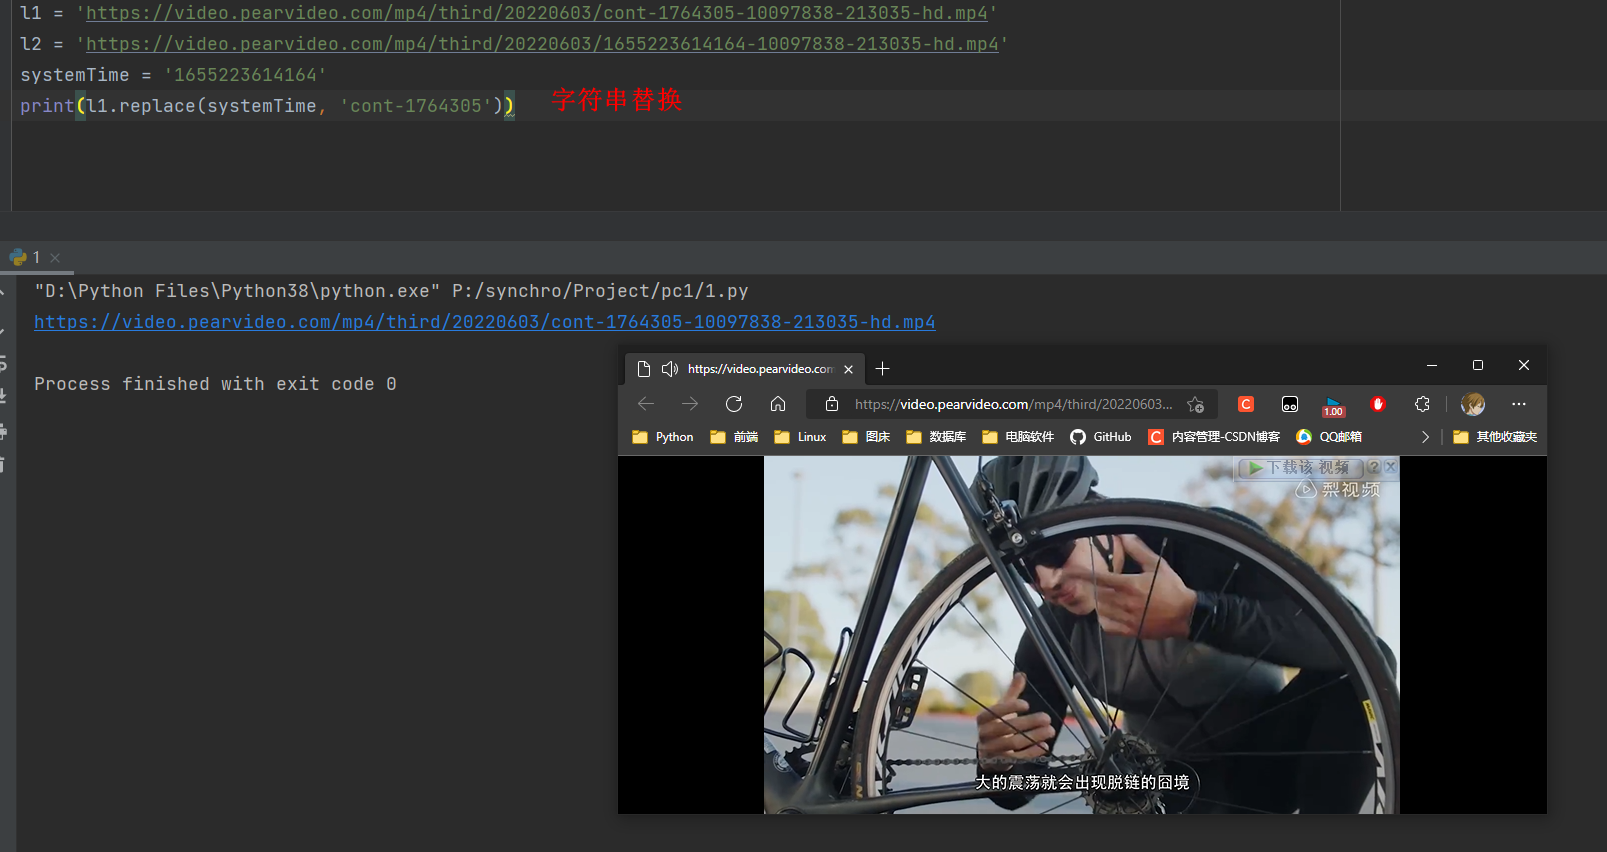
Task: Open the QQ邮箱 bookmark
Action: 1329,437
